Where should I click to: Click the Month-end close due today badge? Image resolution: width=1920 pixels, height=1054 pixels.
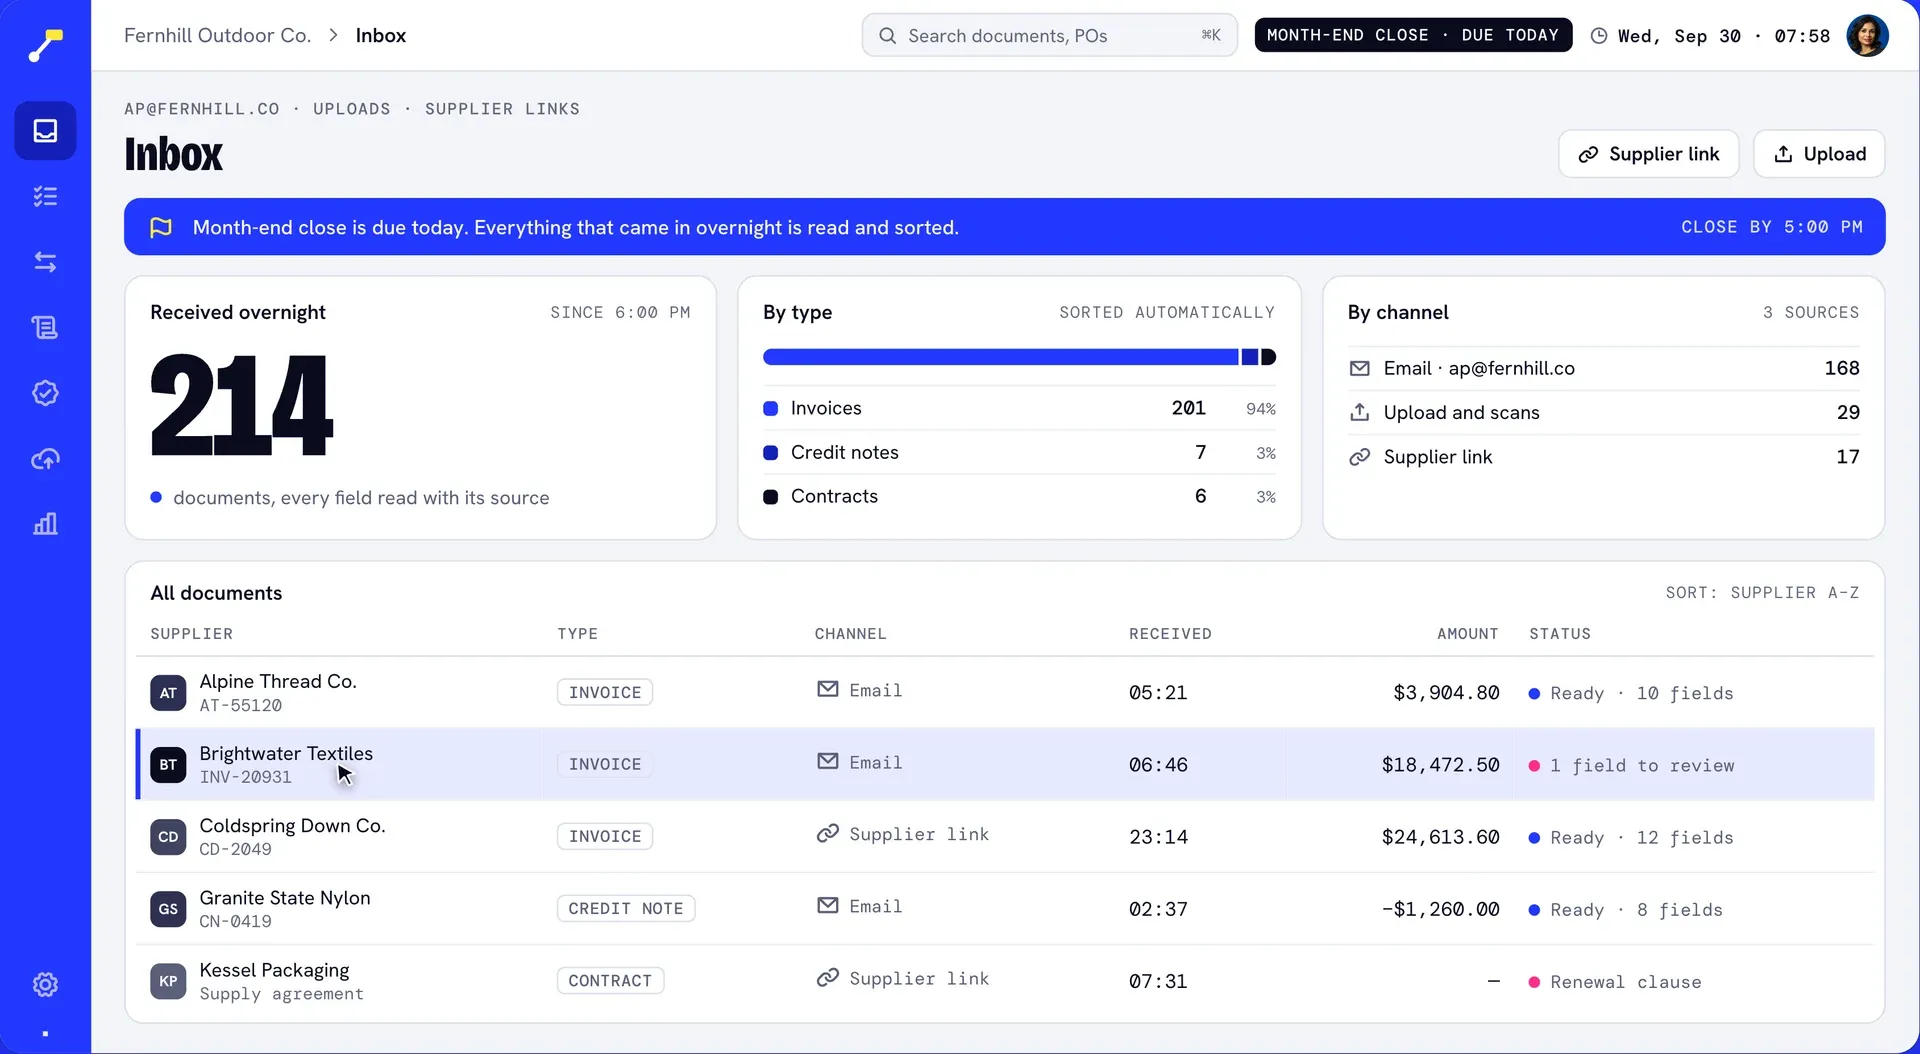[1413, 36]
